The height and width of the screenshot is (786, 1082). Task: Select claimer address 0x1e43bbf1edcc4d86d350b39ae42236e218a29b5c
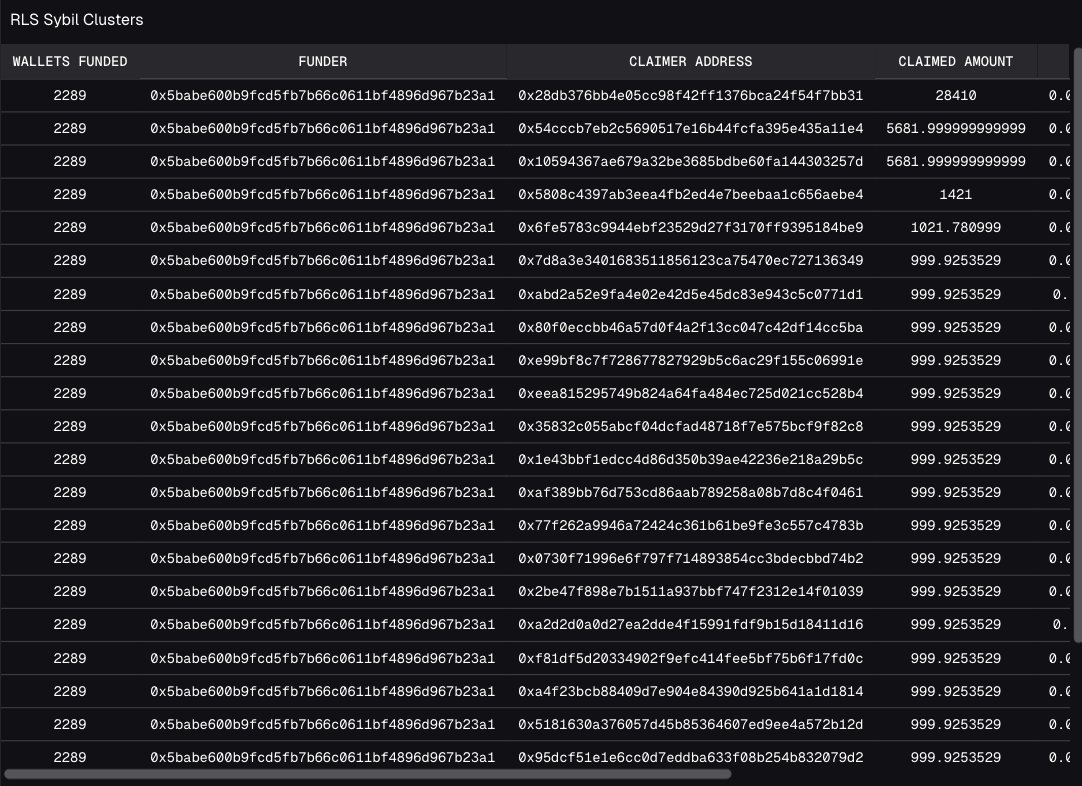coord(690,460)
